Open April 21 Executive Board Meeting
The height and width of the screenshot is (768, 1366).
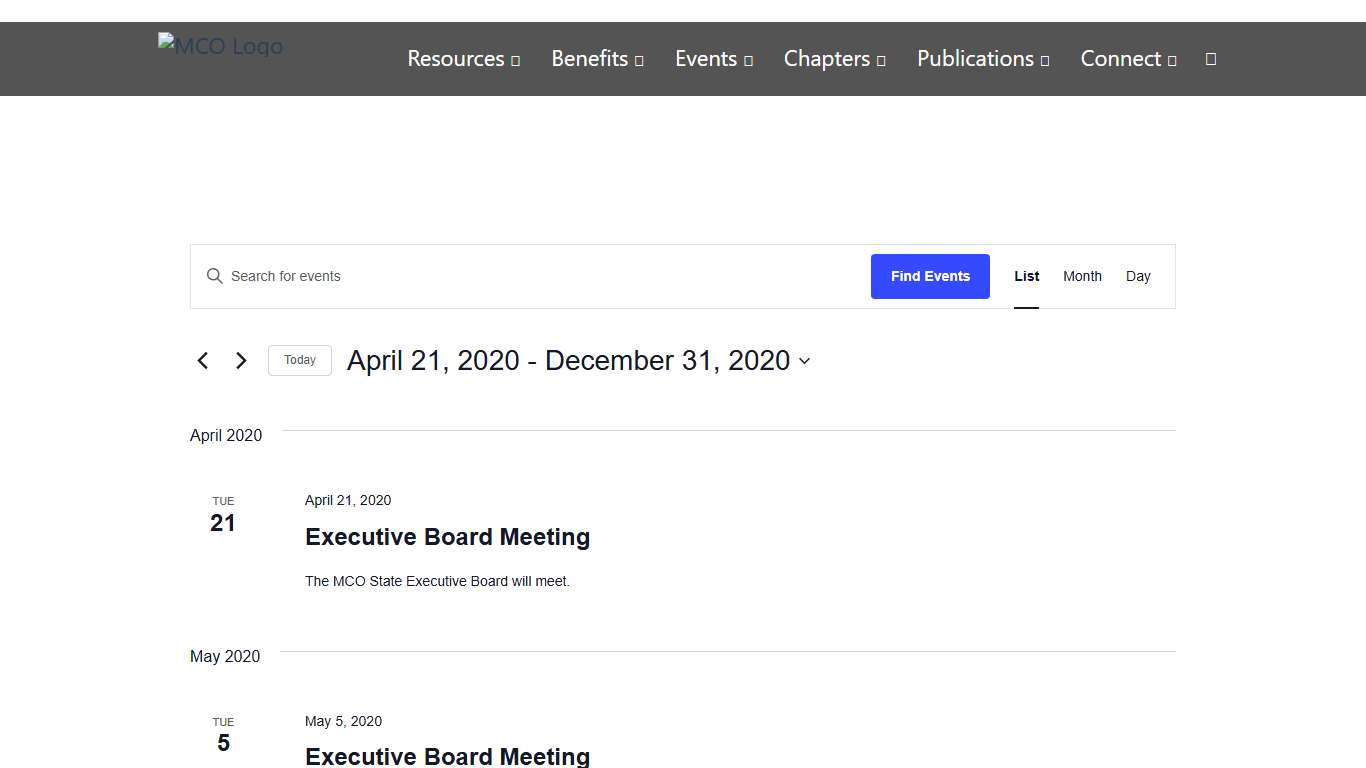[447, 537]
